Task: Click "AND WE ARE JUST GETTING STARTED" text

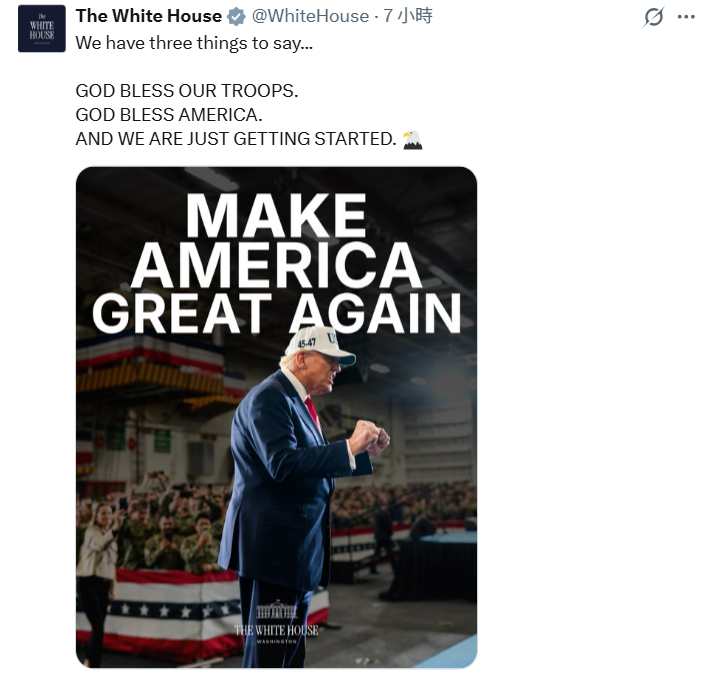Action: (236, 139)
